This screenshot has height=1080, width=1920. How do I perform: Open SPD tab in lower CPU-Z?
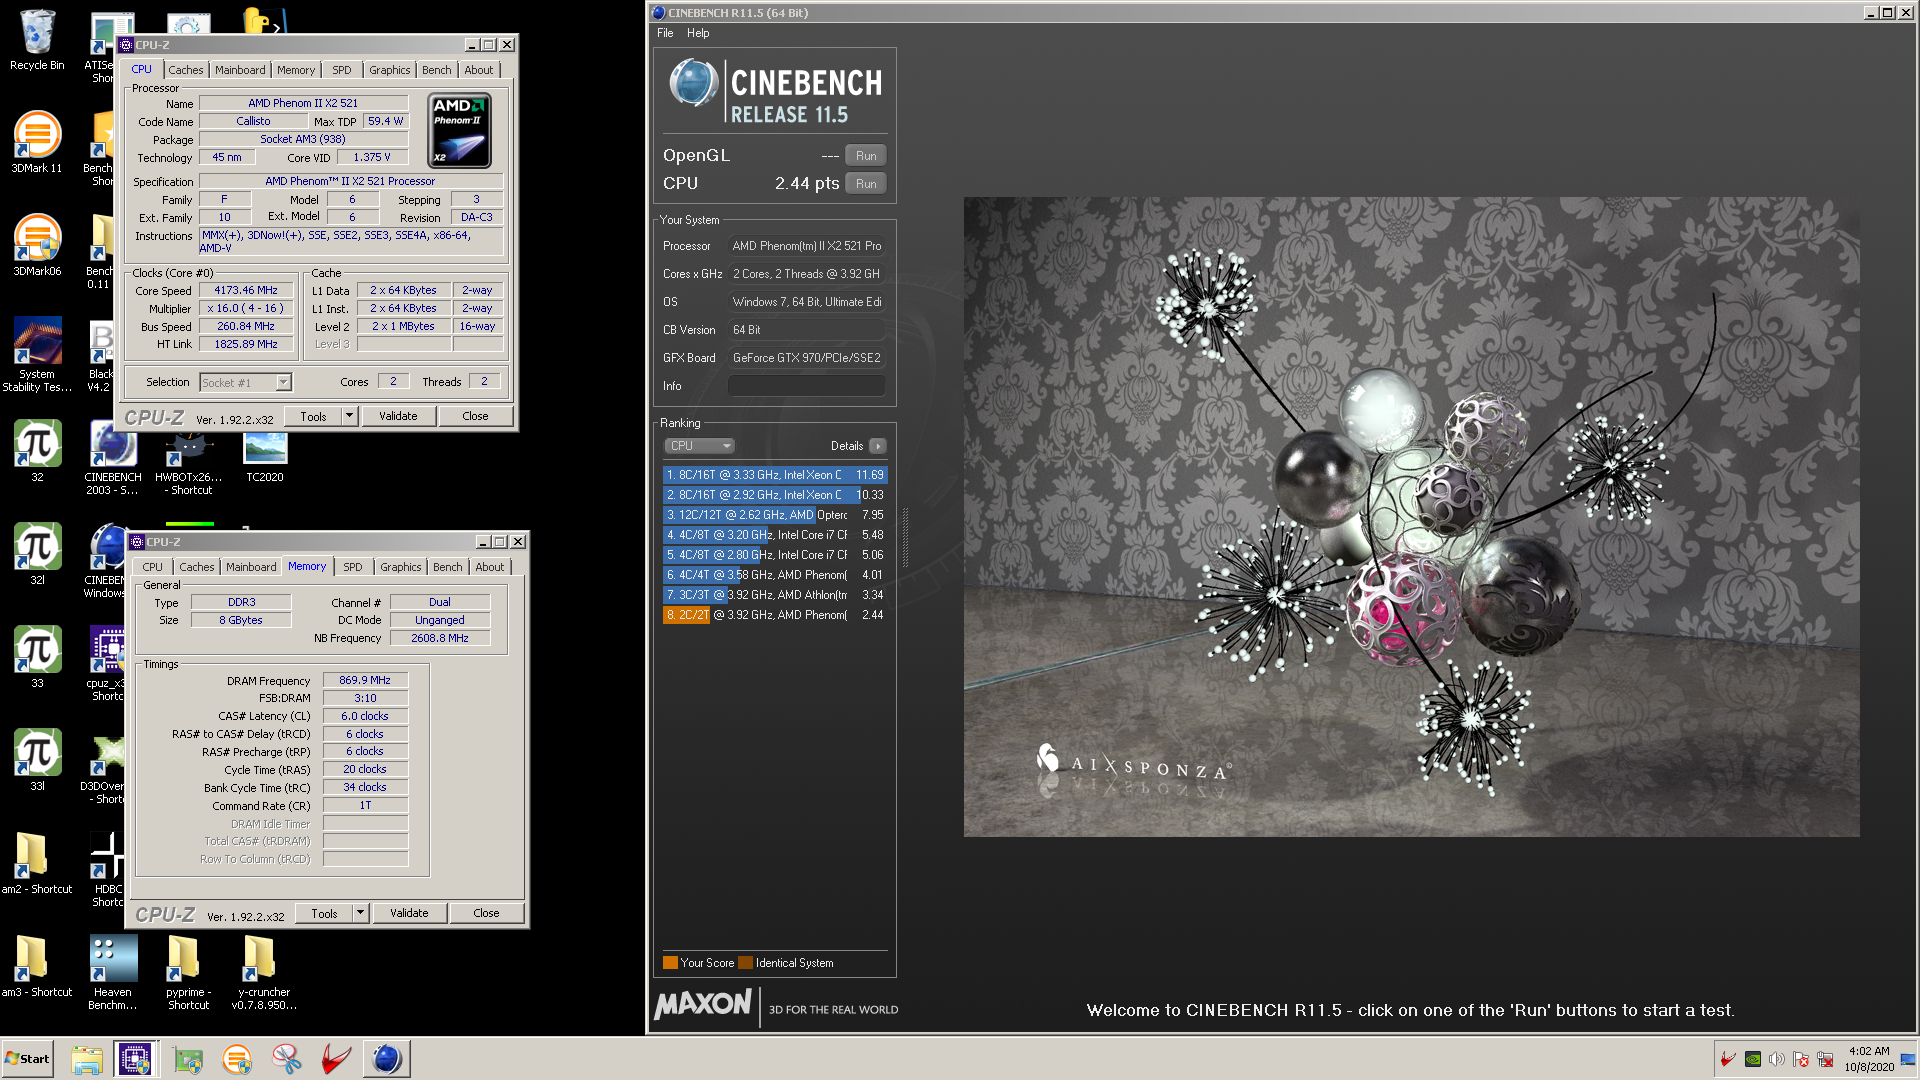coord(353,567)
